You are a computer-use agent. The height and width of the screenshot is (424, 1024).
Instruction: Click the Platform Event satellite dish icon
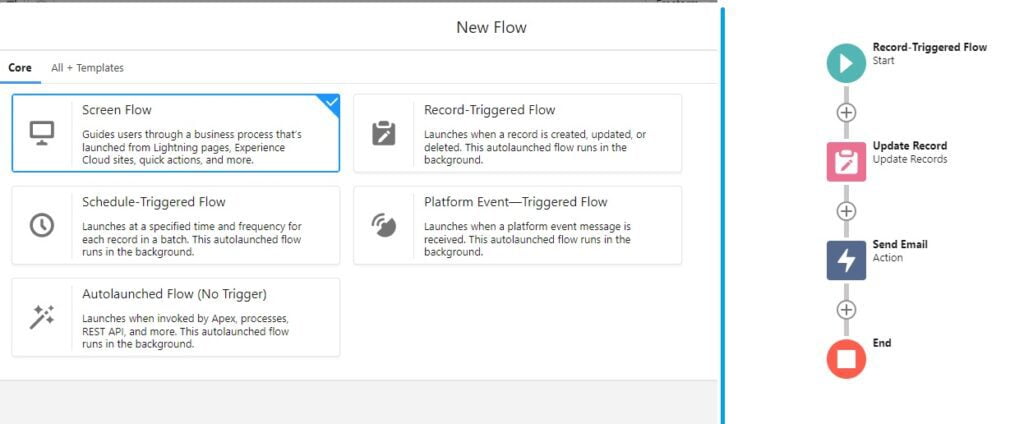(383, 225)
